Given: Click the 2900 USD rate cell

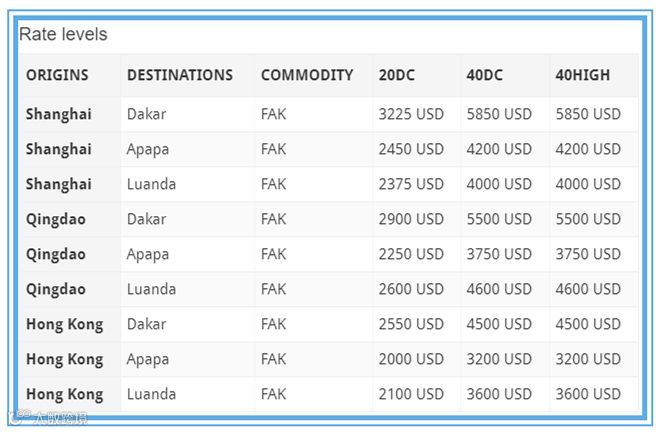Looking at the screenshot, I should 411,219.
